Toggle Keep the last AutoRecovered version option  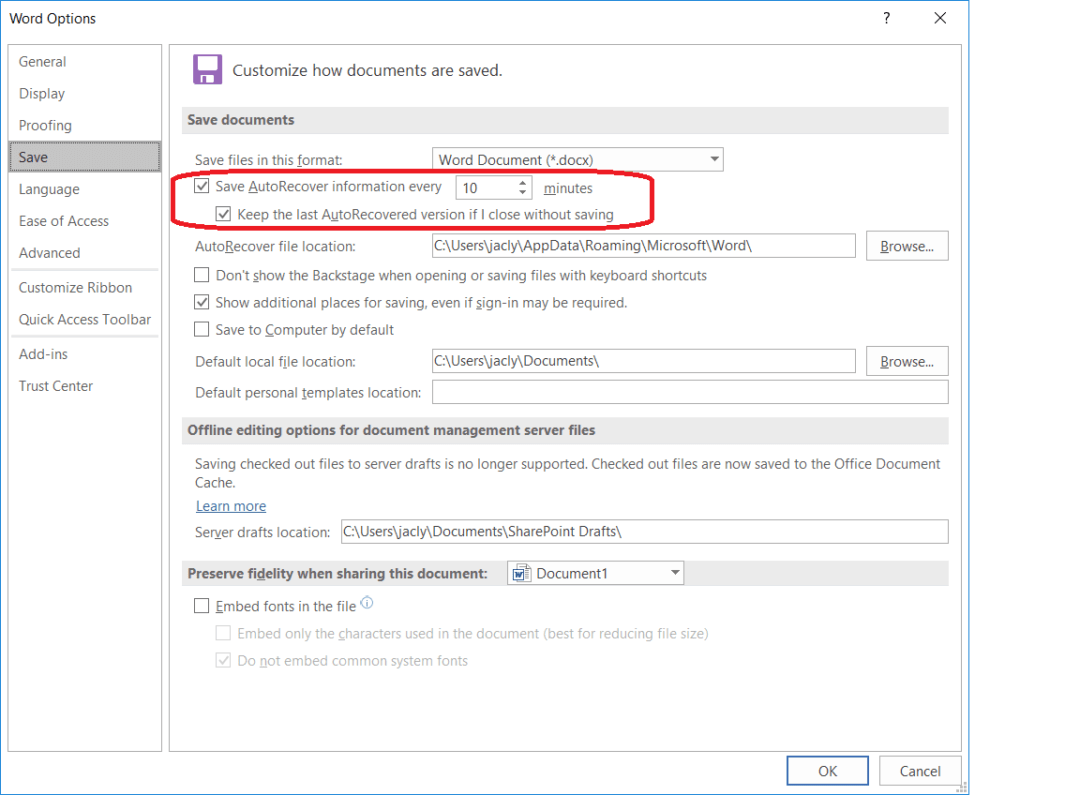pyautogui.click(x=223, y=214)
